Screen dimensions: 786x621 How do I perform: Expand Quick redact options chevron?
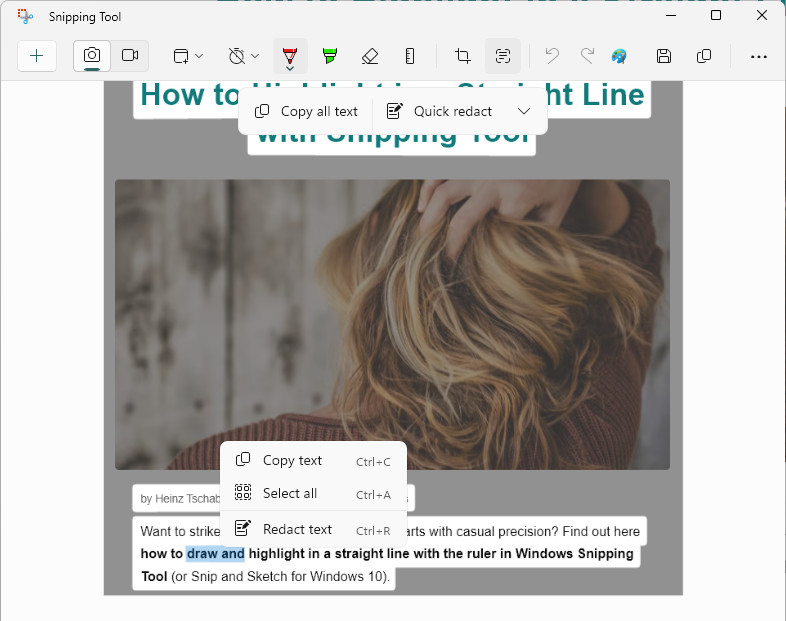(x=524, y=111)
